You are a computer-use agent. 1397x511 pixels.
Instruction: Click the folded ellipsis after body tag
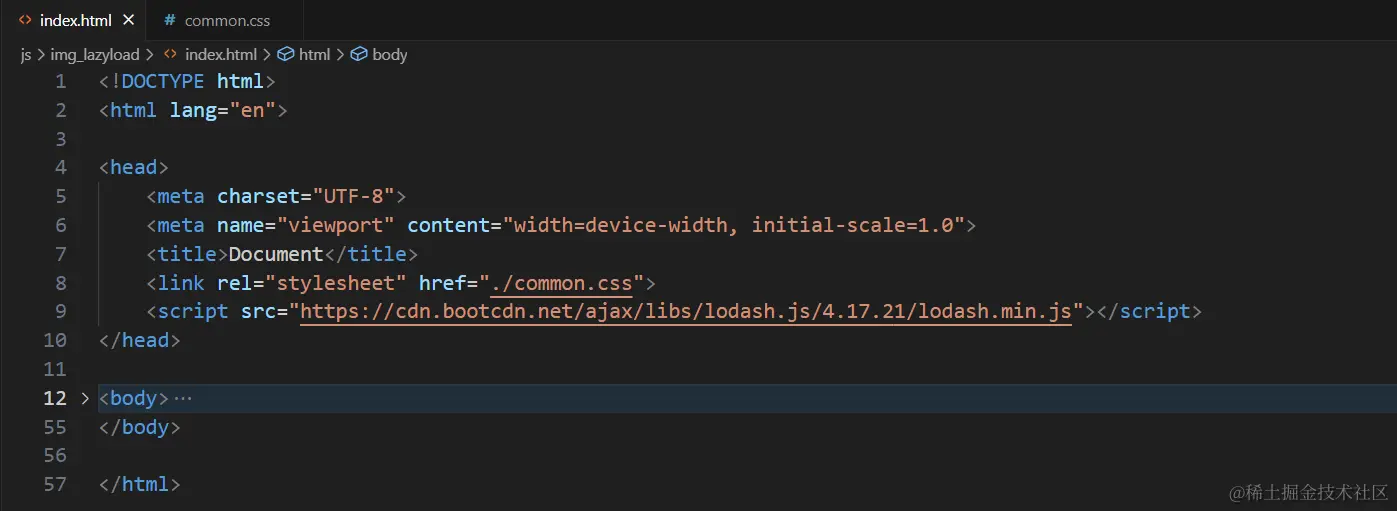[182, 398]
